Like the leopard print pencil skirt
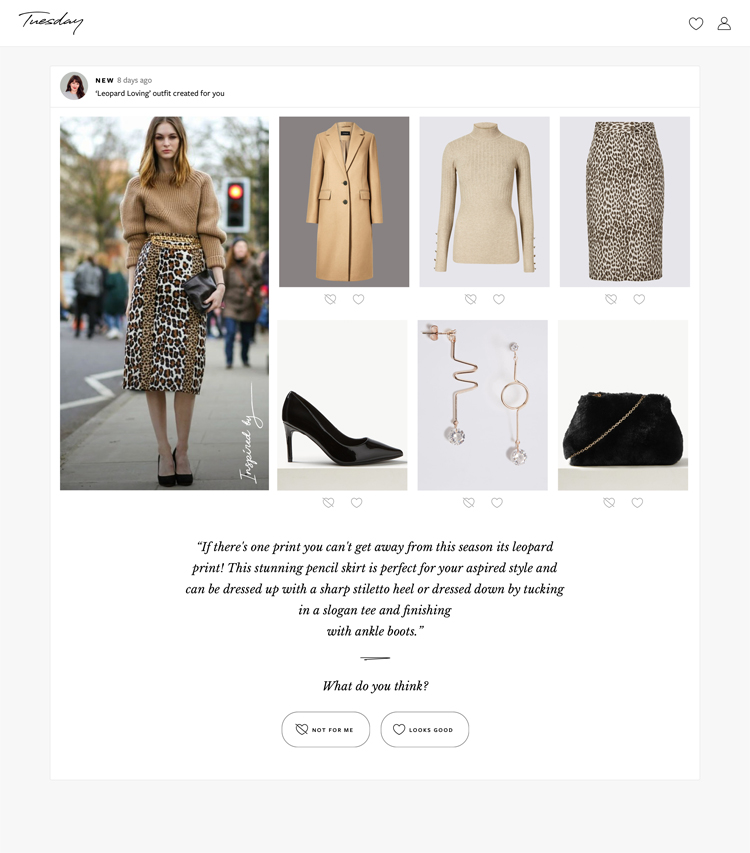750x853 pixels. tap(639, 299)
